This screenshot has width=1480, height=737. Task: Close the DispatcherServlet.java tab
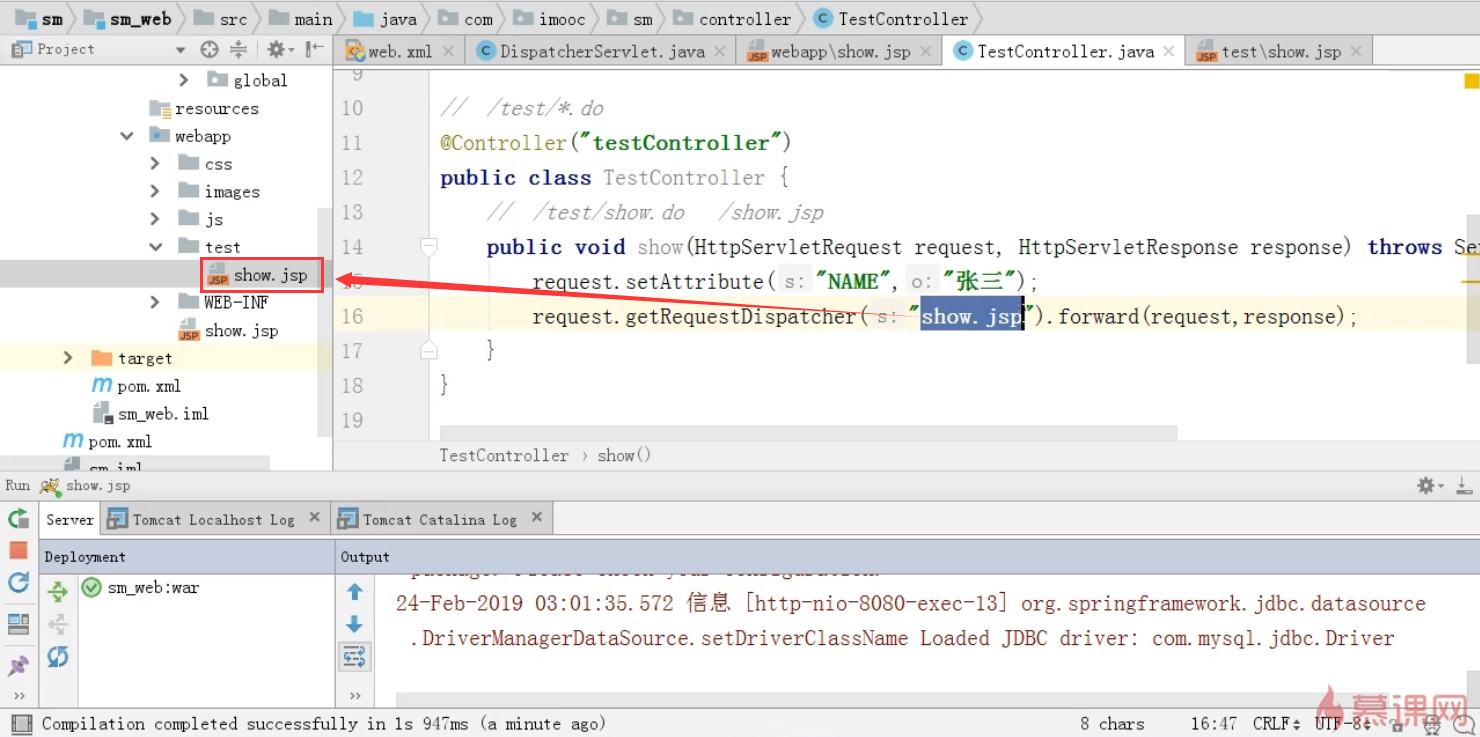[x=720, y=51]
